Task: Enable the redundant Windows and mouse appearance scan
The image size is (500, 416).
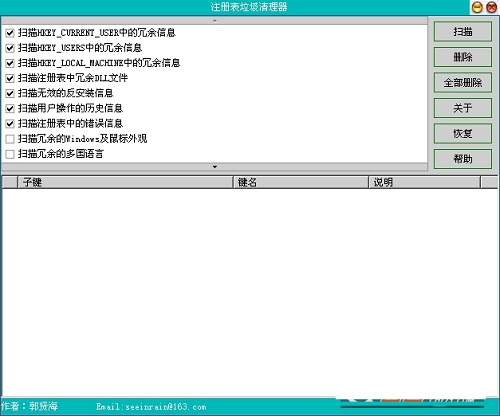Action: [10, 139]
